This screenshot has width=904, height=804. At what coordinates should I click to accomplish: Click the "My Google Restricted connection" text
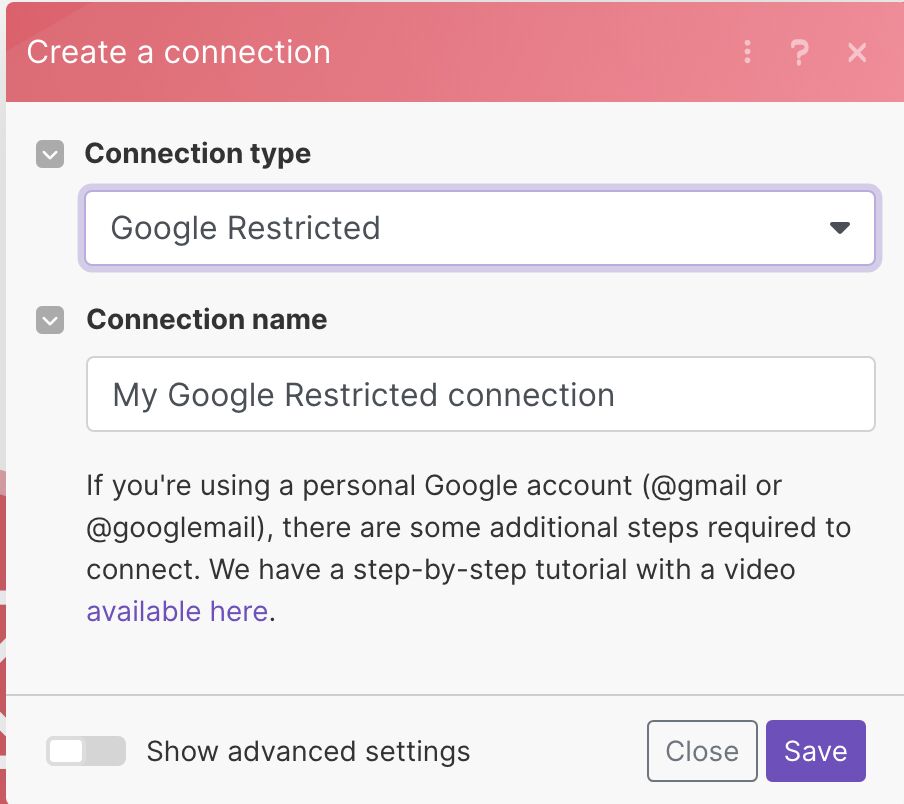point(363,394)
